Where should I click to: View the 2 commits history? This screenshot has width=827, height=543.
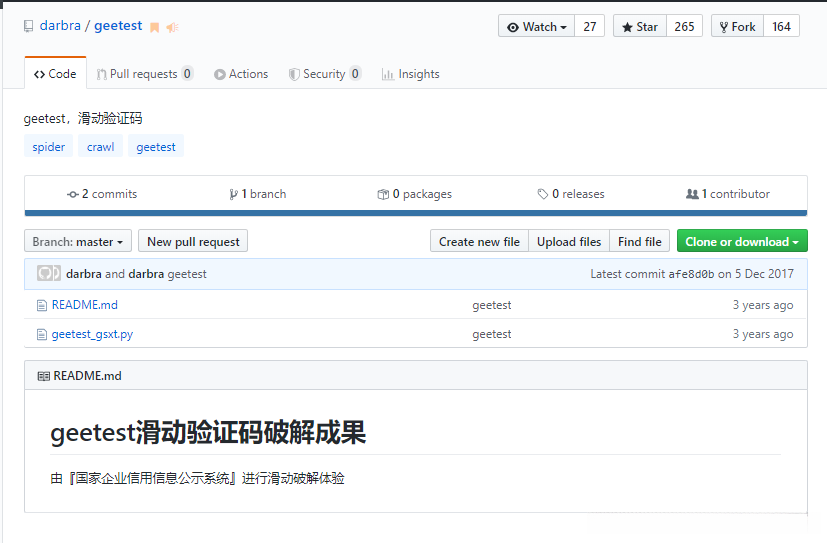tap(102, 194)
